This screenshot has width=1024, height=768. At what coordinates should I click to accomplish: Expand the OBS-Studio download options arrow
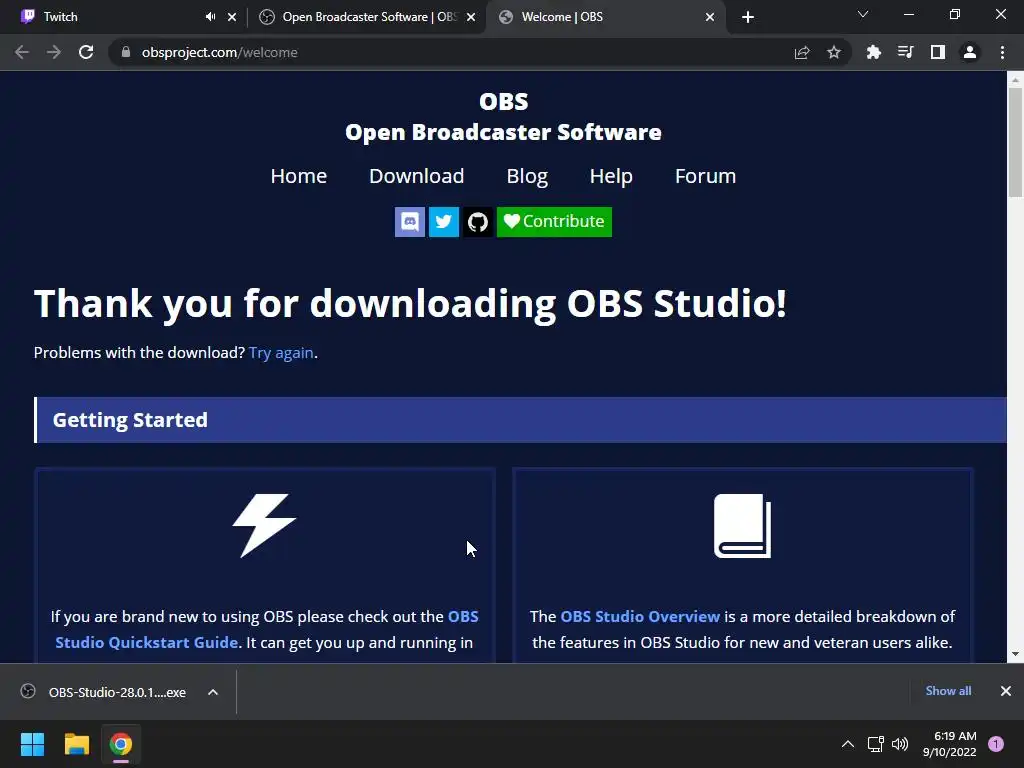click(x=213, y=692)
